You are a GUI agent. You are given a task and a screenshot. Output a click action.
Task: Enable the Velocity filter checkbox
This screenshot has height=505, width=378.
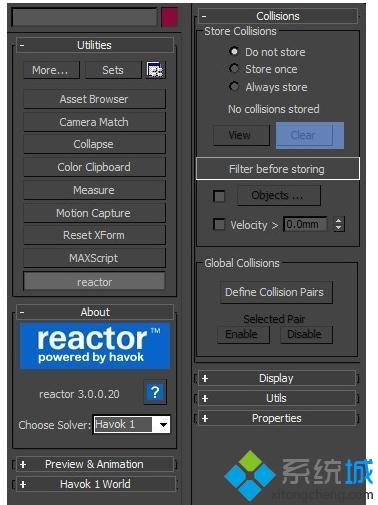pos(219,224)
